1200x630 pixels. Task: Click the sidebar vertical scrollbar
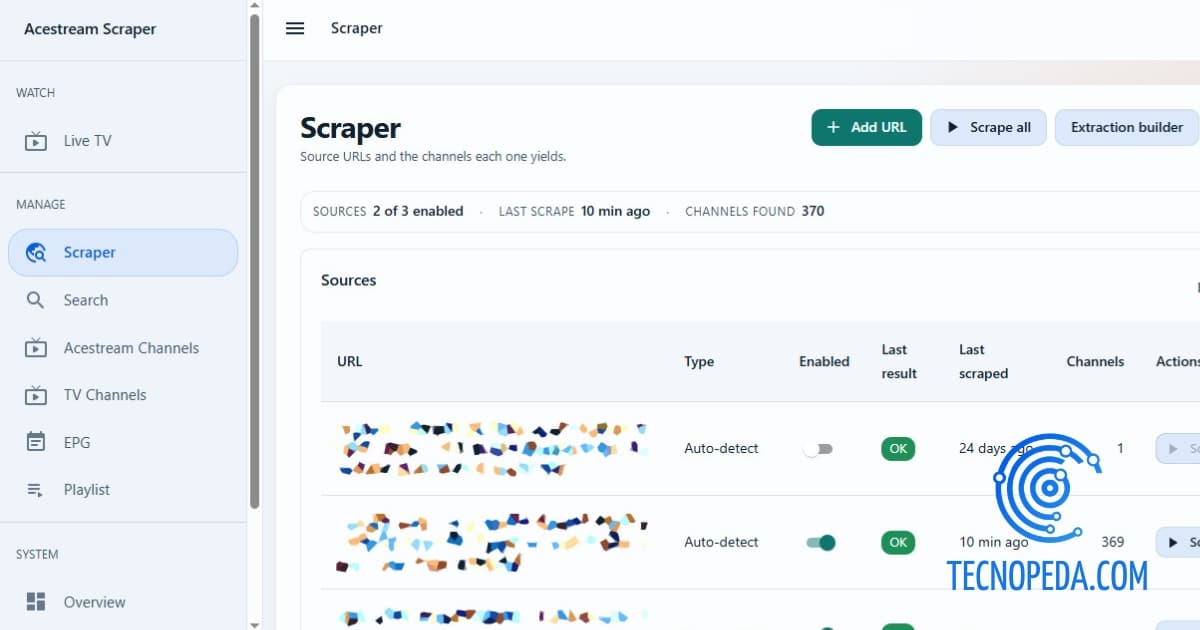[x=255, y=260]
